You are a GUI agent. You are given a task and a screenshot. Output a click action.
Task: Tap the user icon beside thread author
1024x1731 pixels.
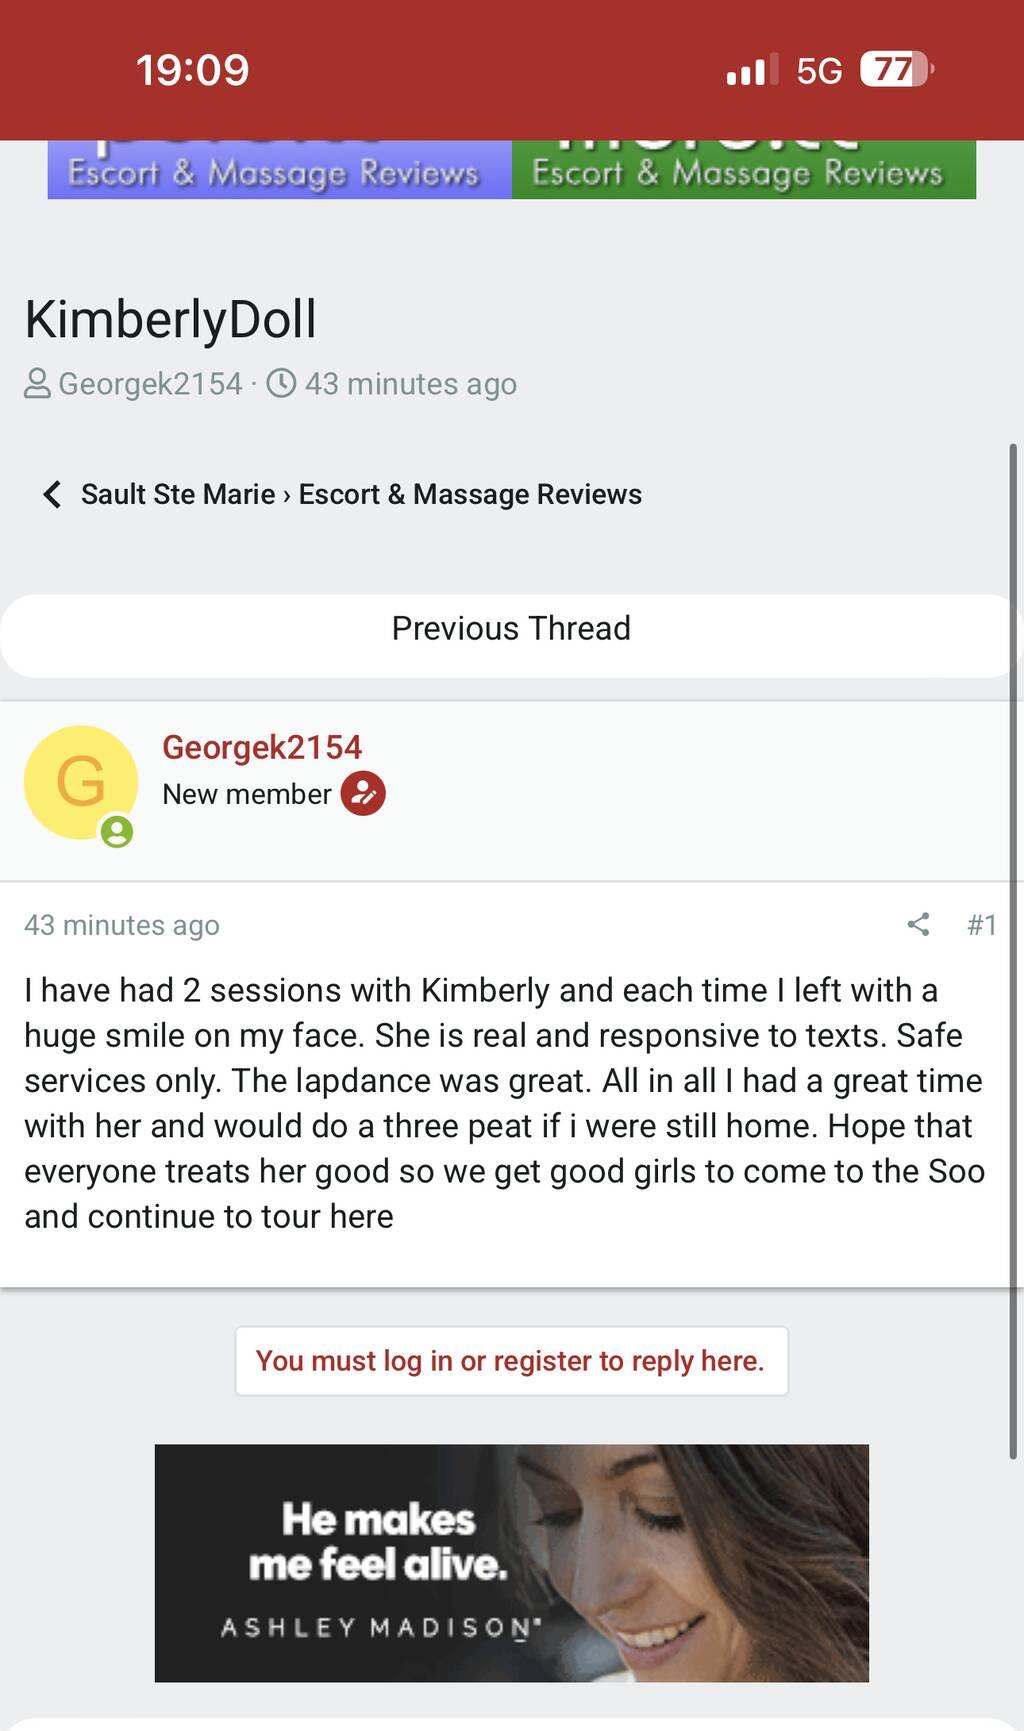click(x=37, y=384)
